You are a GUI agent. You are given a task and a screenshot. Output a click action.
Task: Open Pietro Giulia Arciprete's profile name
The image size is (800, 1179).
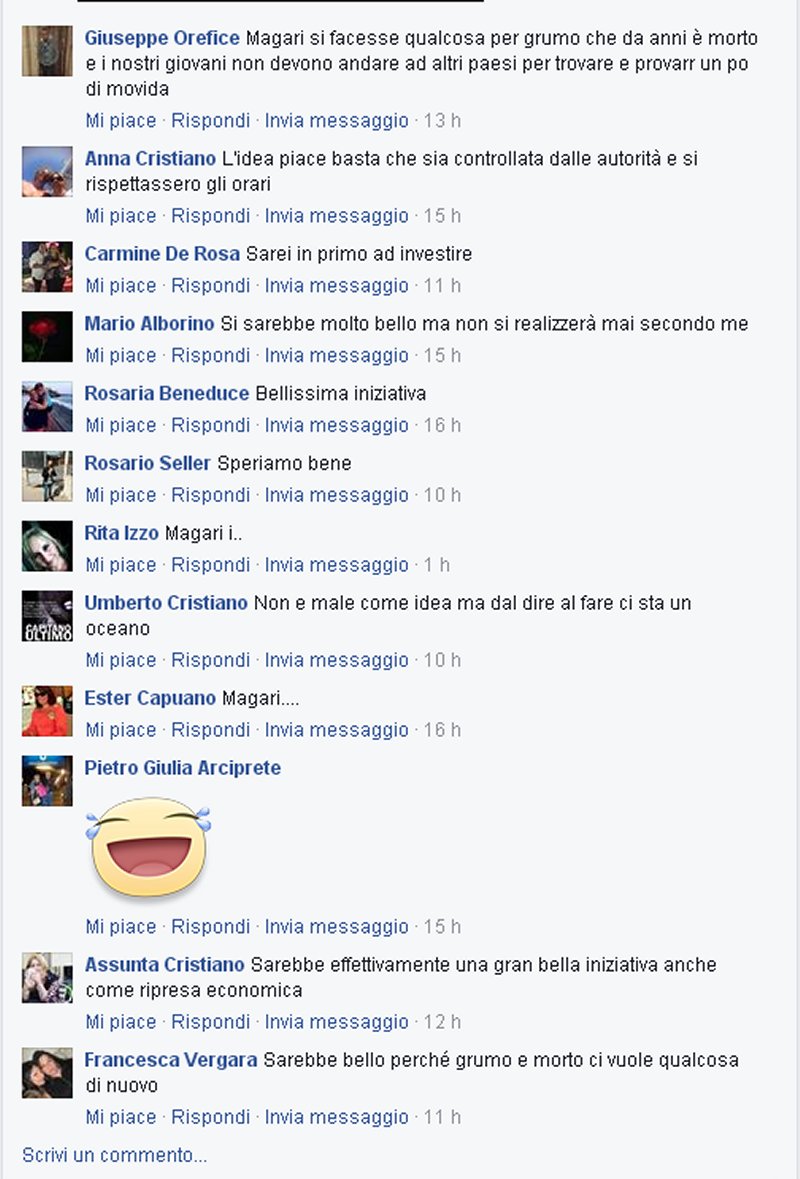tap(183, 768)
